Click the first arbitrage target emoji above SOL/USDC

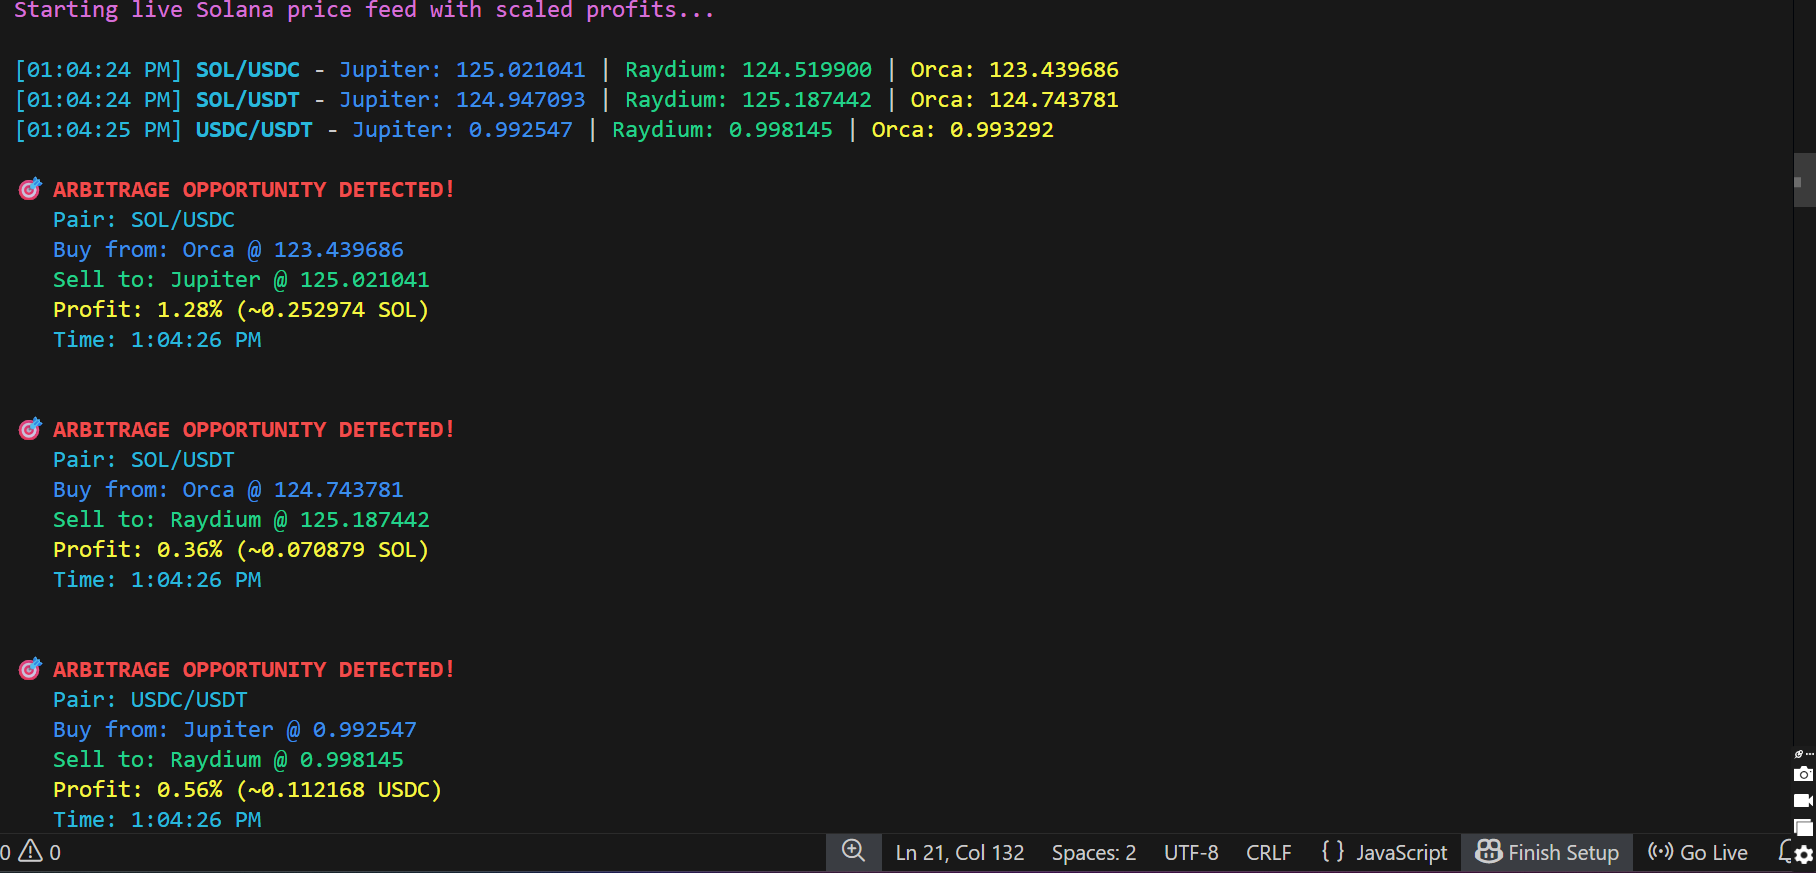point(30,189)
